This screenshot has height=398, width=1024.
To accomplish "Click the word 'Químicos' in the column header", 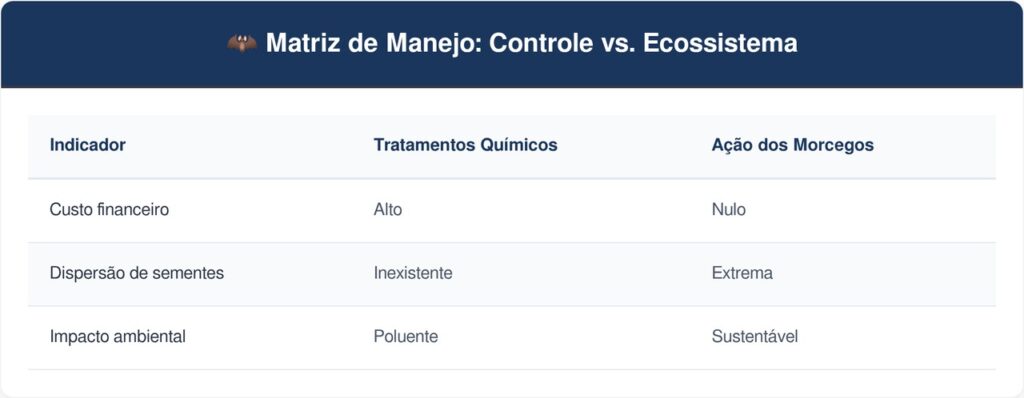I will click(519, 145).
